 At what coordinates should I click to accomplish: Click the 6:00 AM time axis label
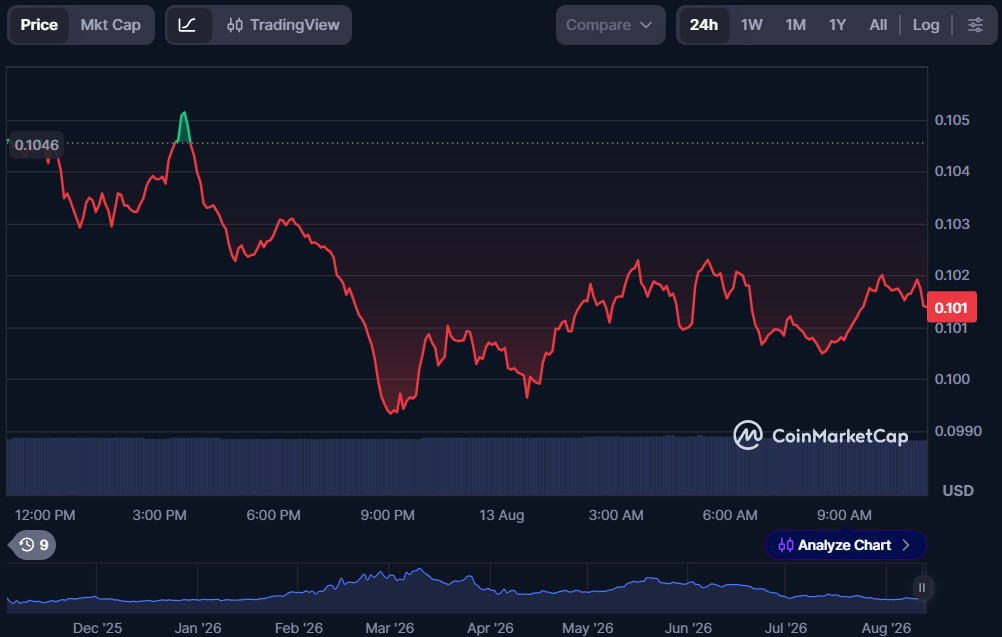point(730,515)
